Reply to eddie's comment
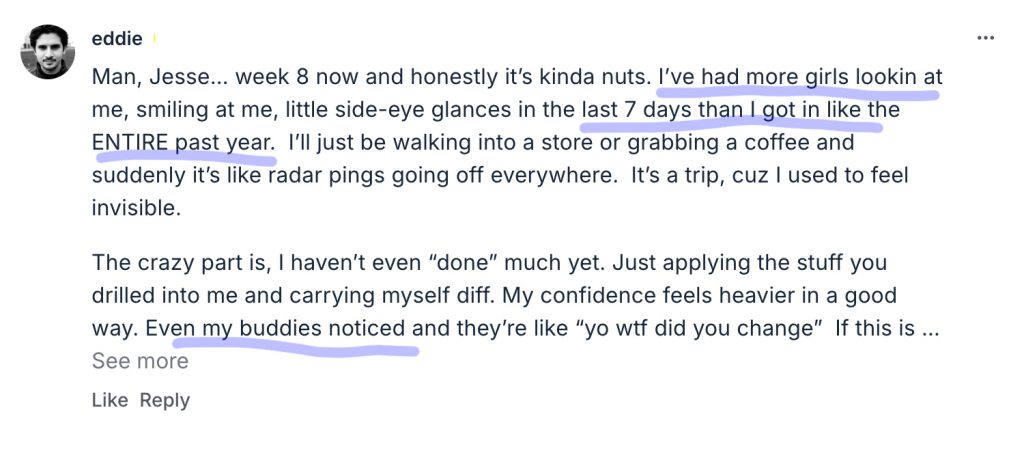This screenshot has height=449, width=1024. click(x=164, y=400)
